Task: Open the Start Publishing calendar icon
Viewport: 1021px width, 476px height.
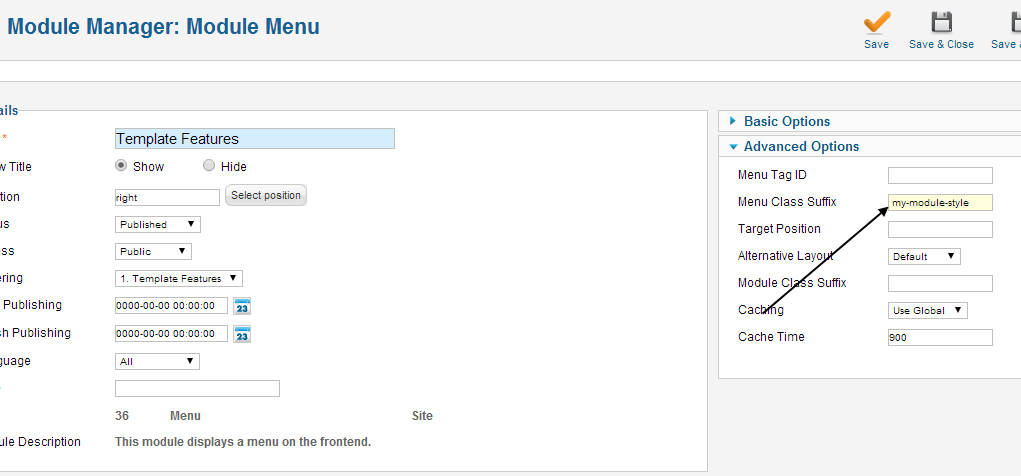Action: tap(242, 306)
